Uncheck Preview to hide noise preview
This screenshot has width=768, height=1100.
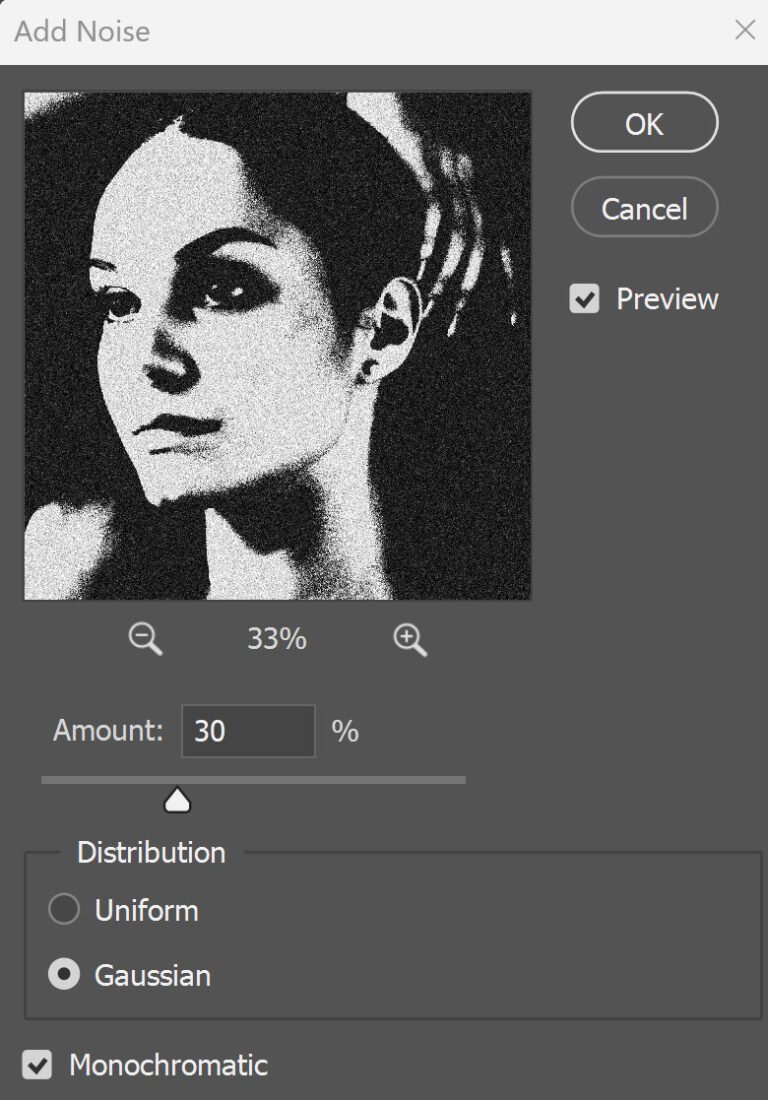585,298
